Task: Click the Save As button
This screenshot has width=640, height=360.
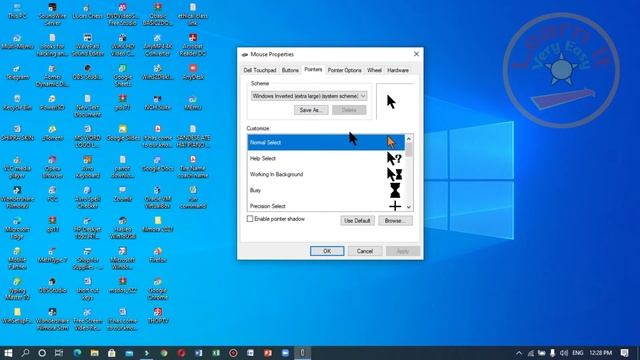Action: click(x=311, y=110)
